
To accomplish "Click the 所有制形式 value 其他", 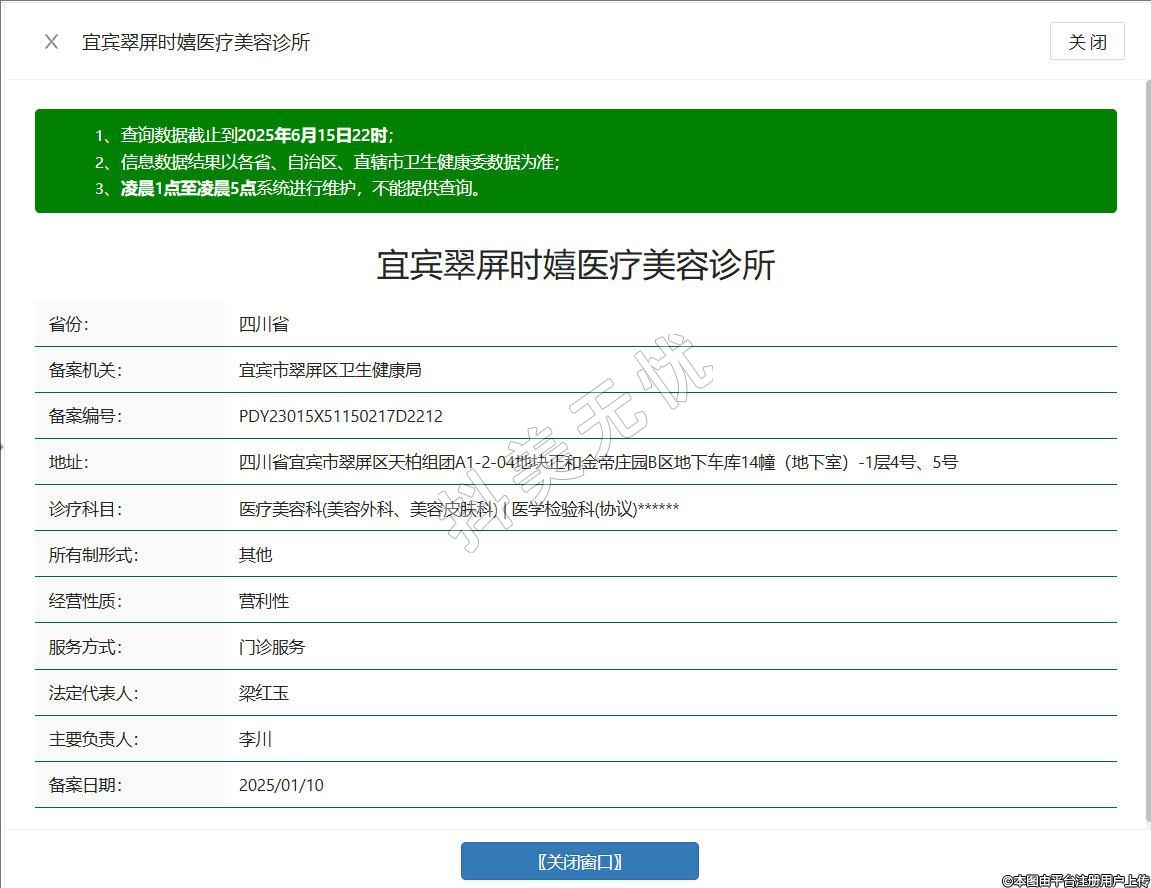I will point(255,555).
